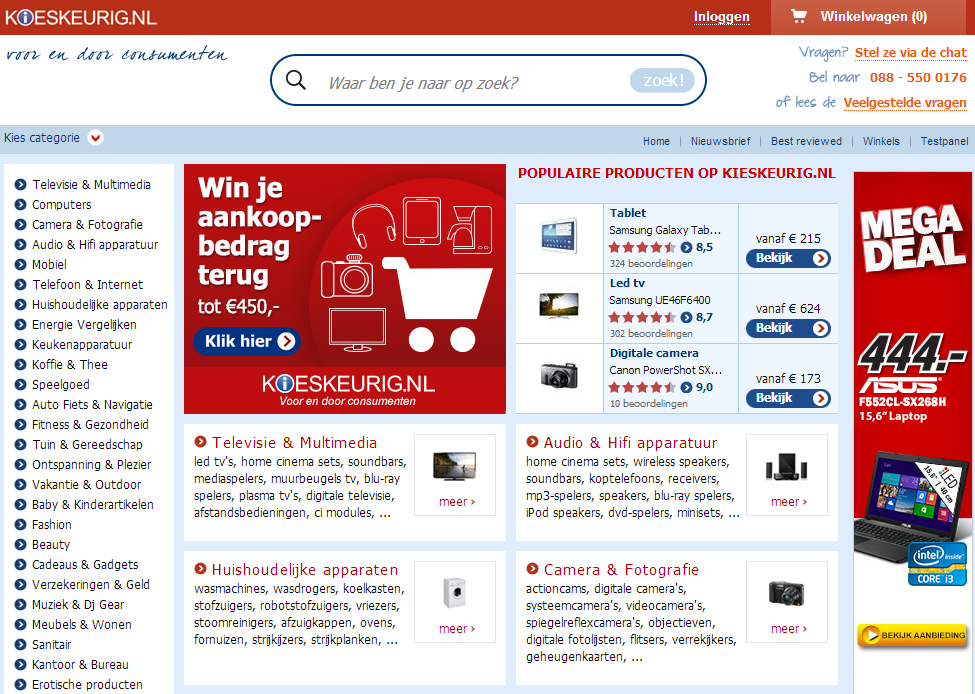Viewport: 975px width, 694px height.
Task: Go to Home in the navigation bar
Action: pyautogui.click(x=656, y=141)
